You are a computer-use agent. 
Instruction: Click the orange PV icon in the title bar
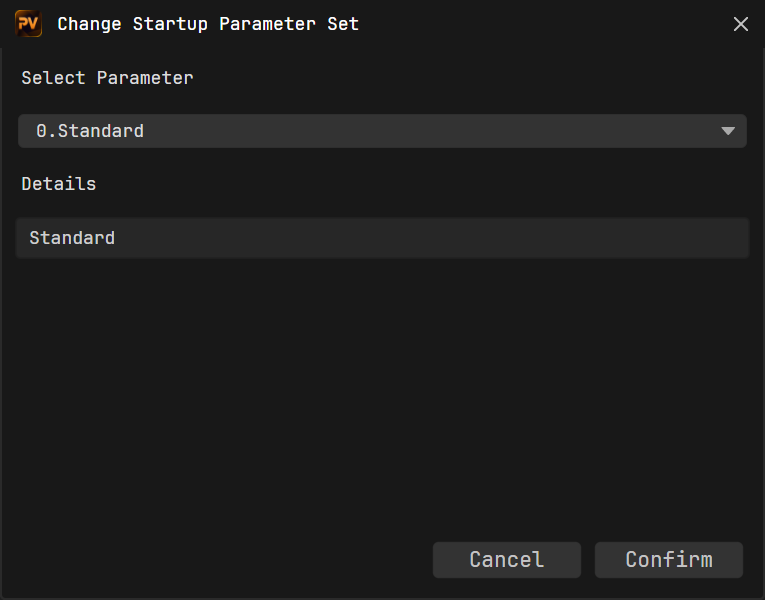[x=28, y=23]
